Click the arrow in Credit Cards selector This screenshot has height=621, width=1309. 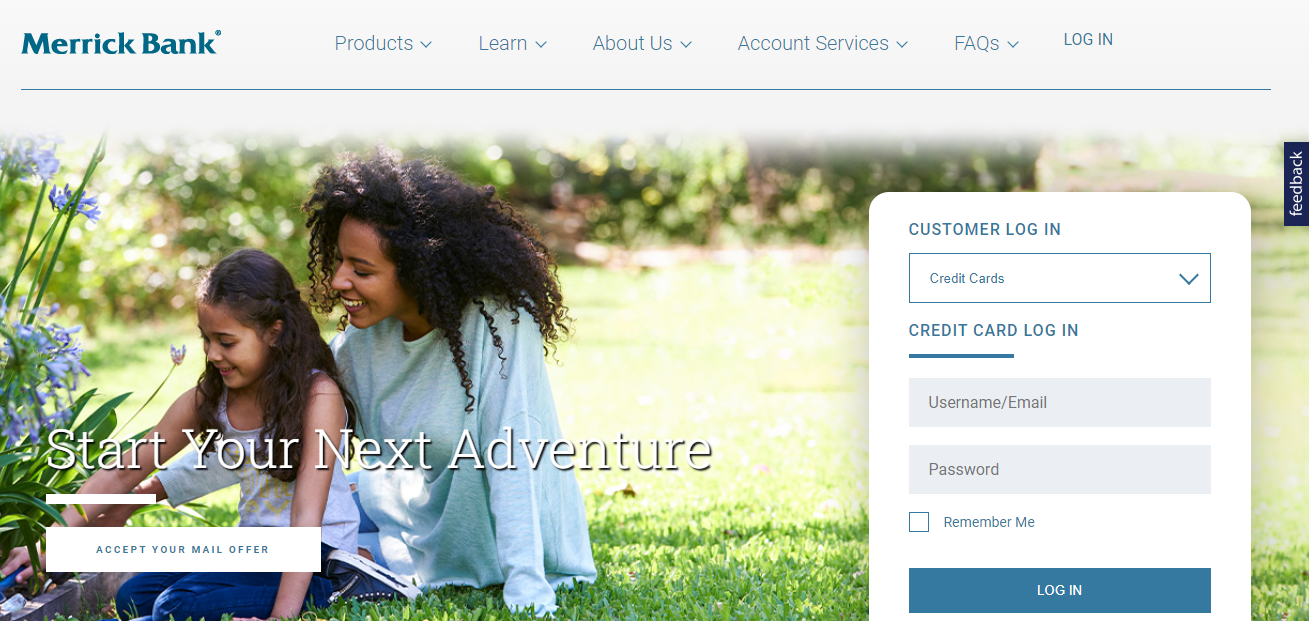click(x=1189, y=279)
